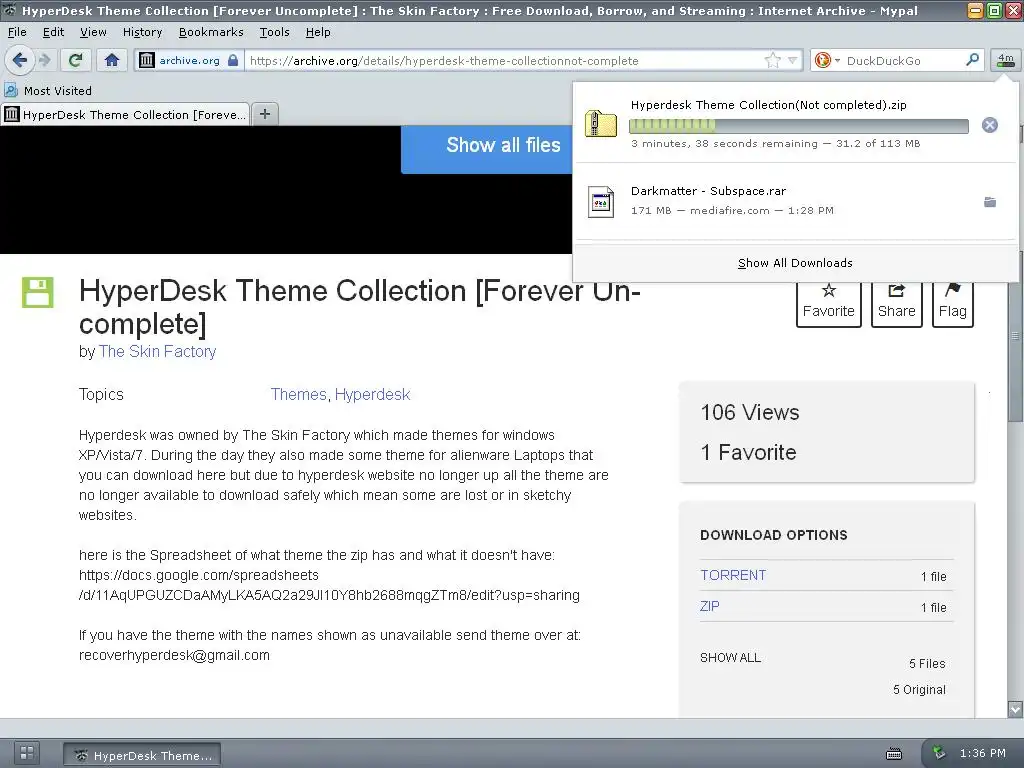This screenshot has height=768, width=1024.
Task: Open the Help menu
Action: click(x=318, y=32)
